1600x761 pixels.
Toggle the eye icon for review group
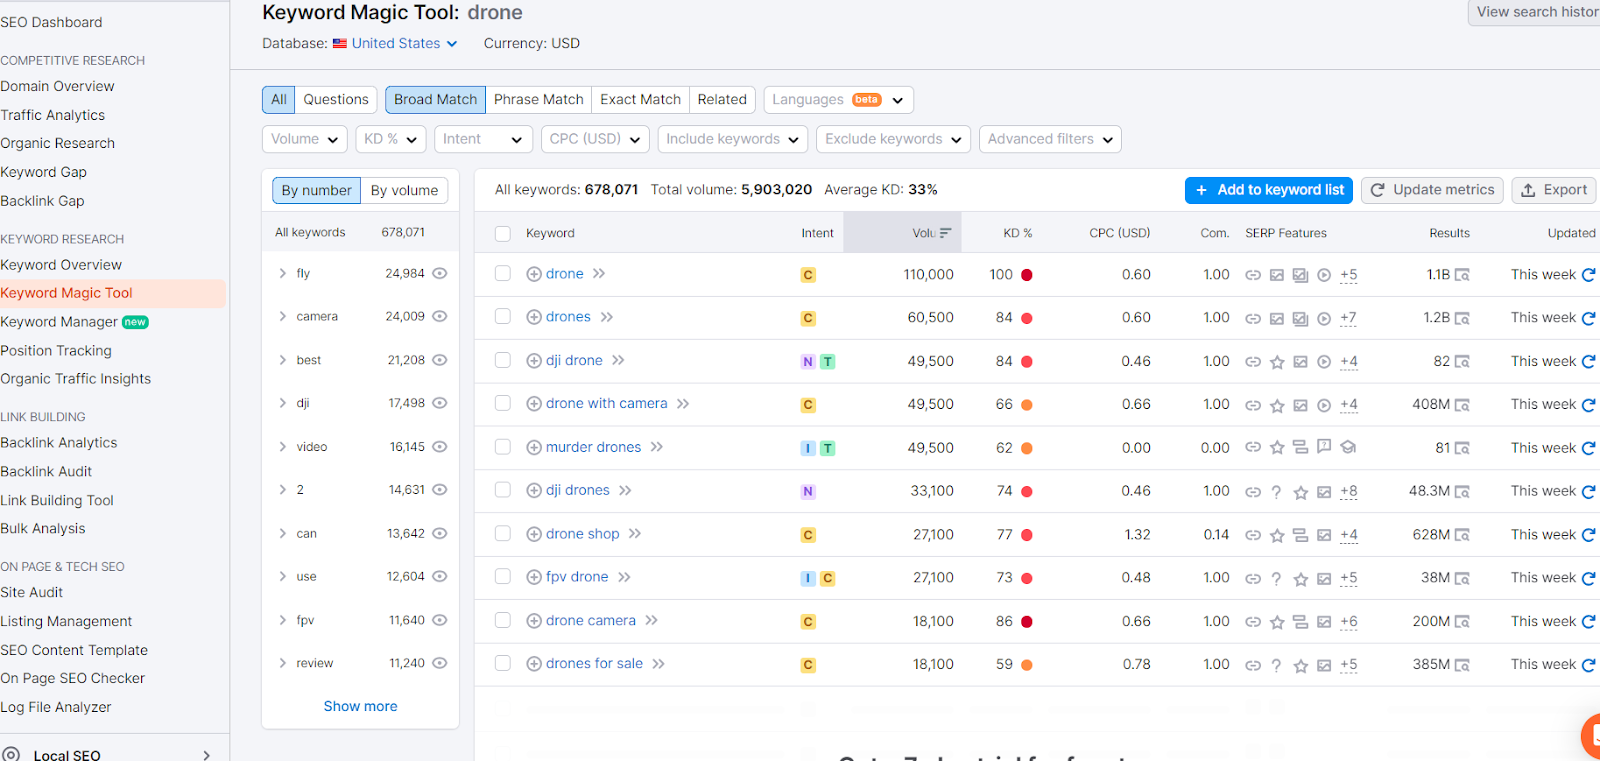pyautogui.click(x=440, y=663)
